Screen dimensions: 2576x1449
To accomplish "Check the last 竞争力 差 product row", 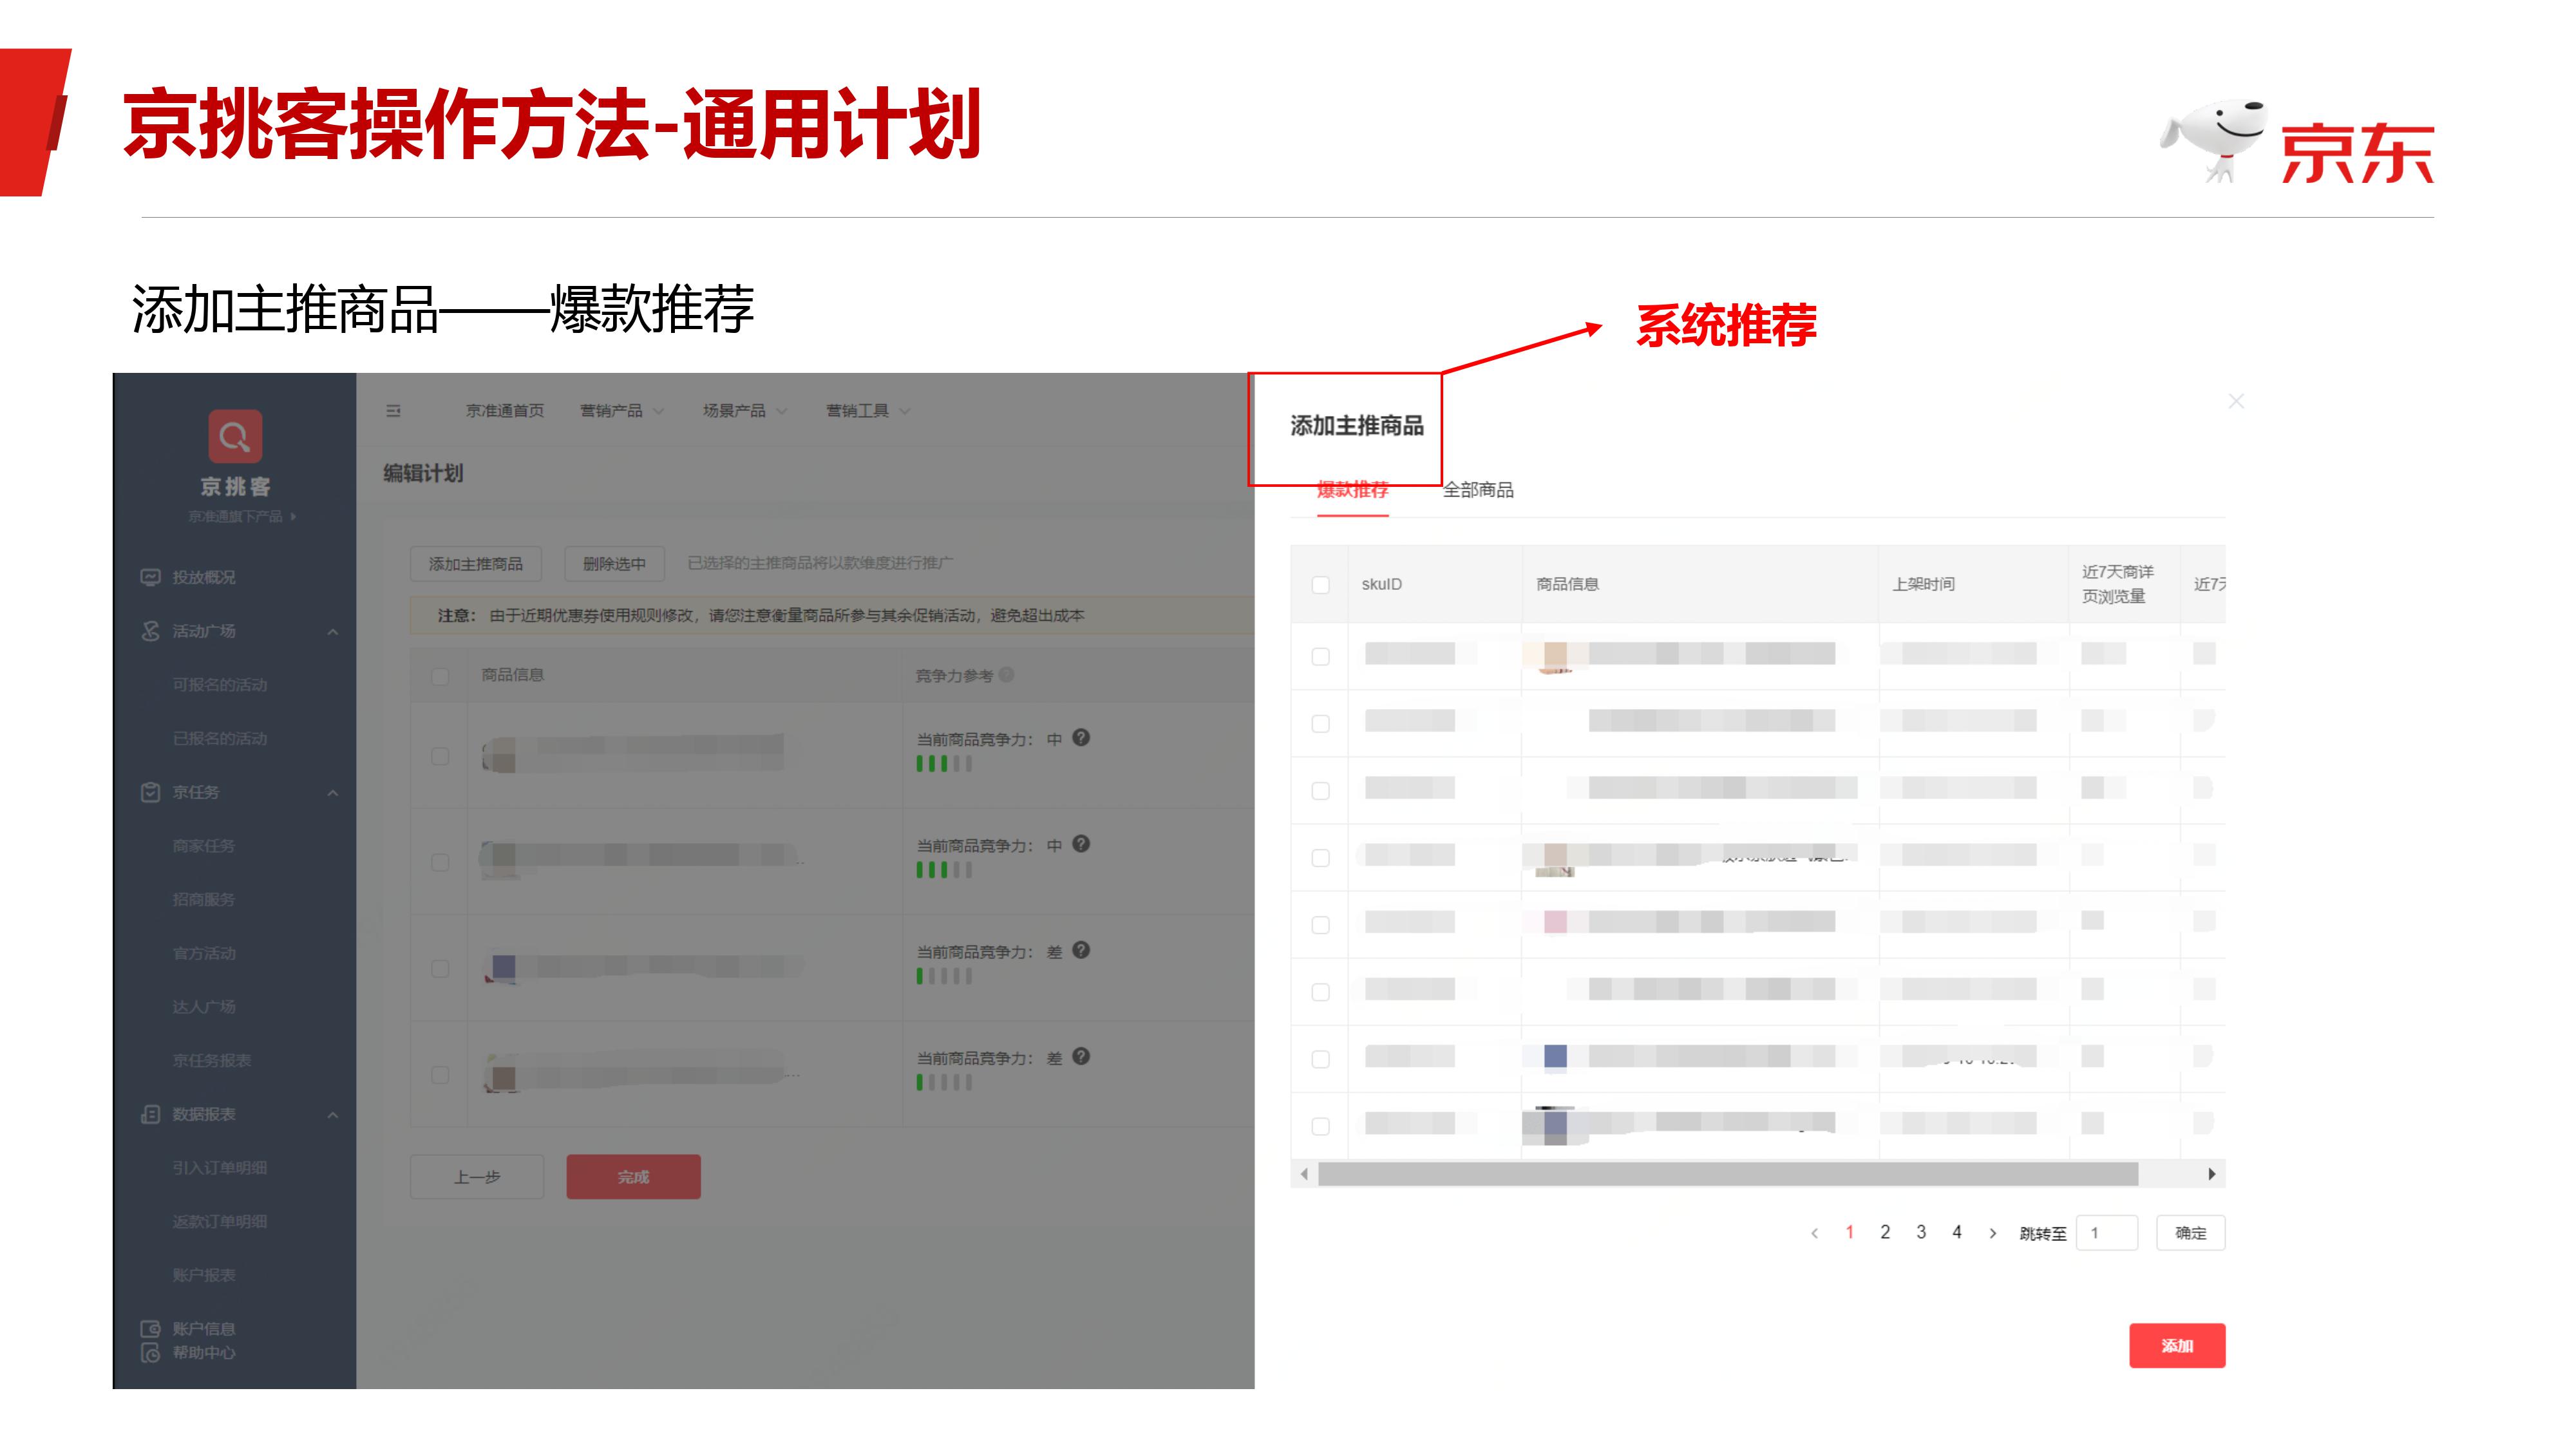I will 440,1074.
